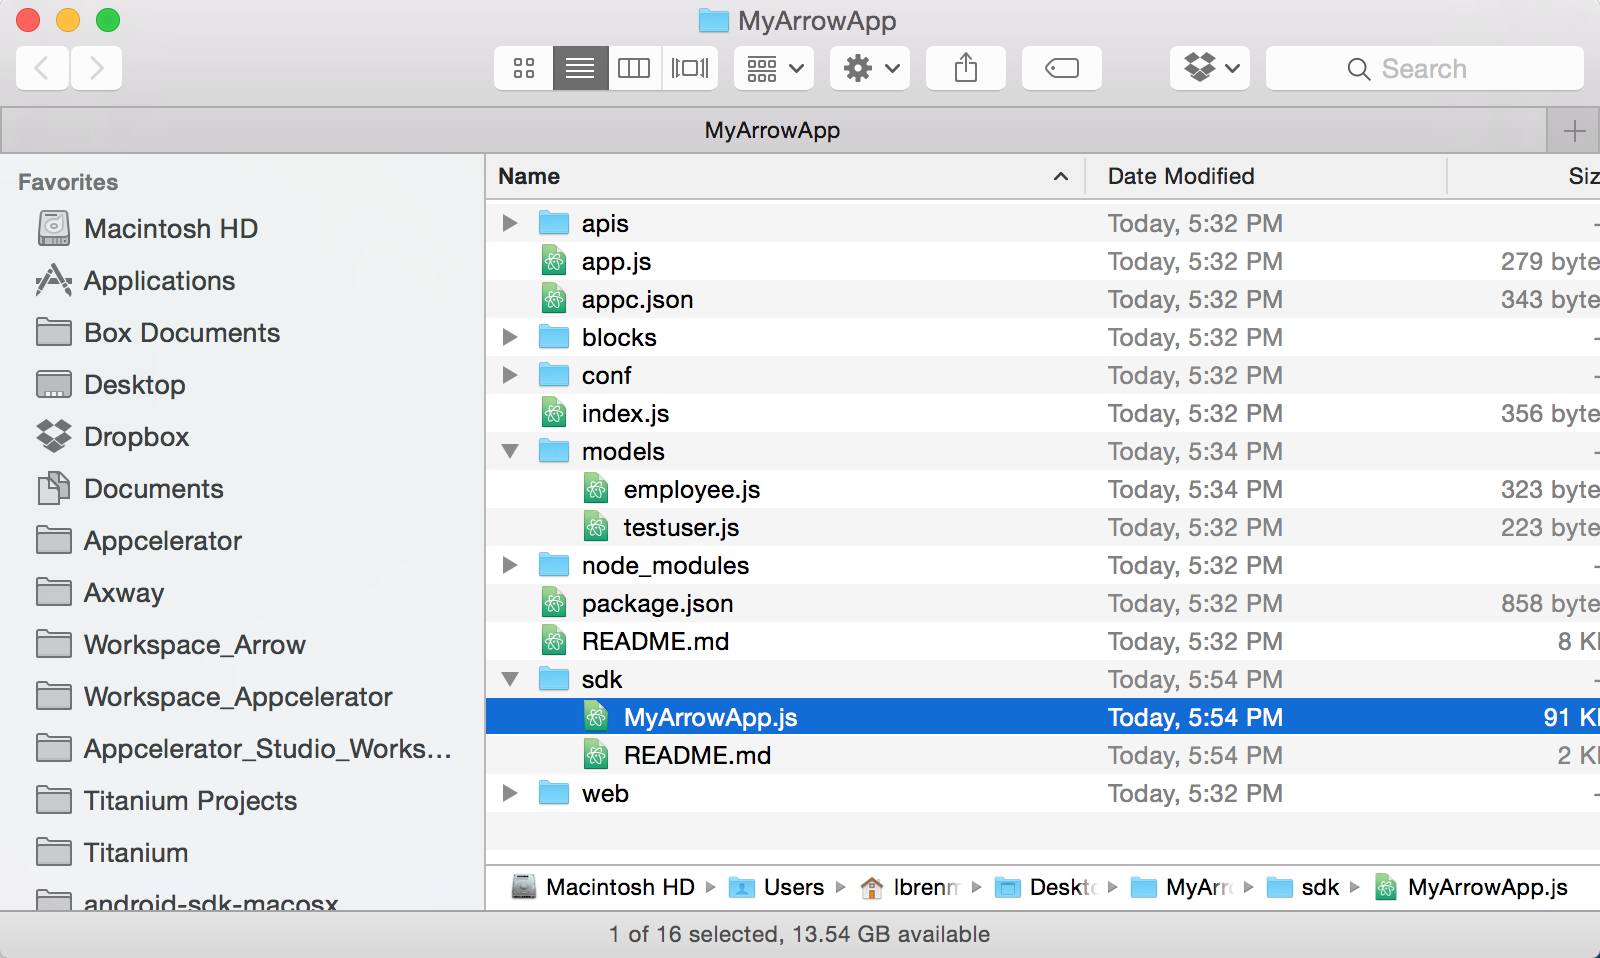
Task: Open the item arrangement dropdown
Action: tap(774, 68)
